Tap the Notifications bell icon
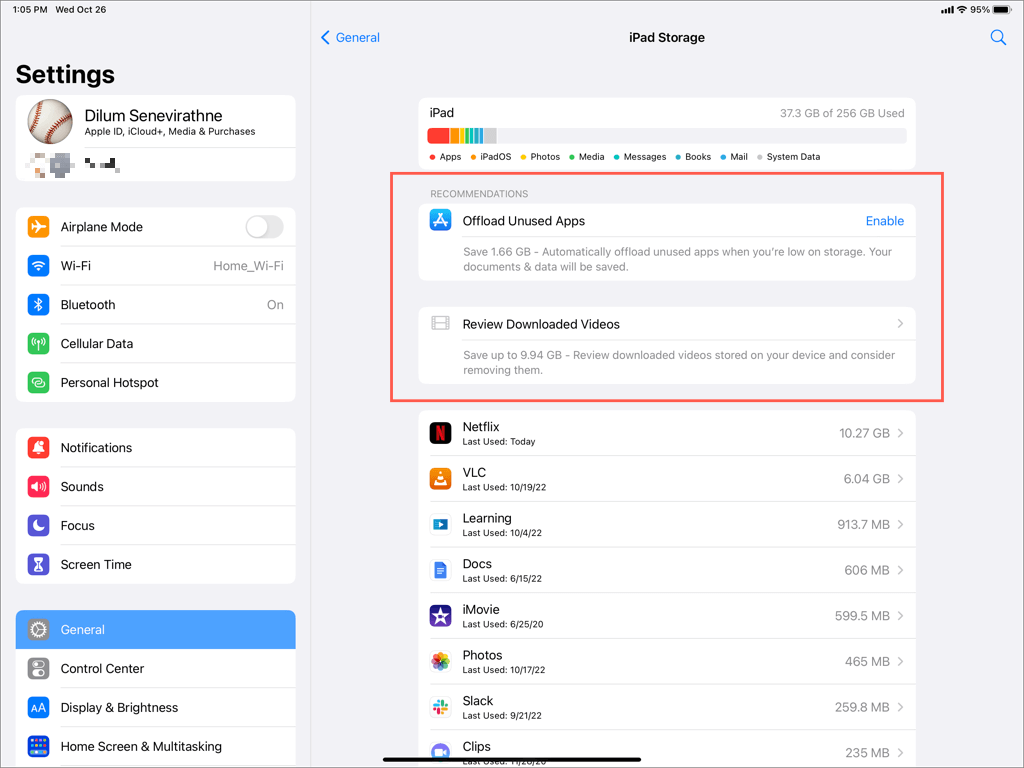Image resolution: width=1024 pixels, height=768 pixels. tap(39, 447)
